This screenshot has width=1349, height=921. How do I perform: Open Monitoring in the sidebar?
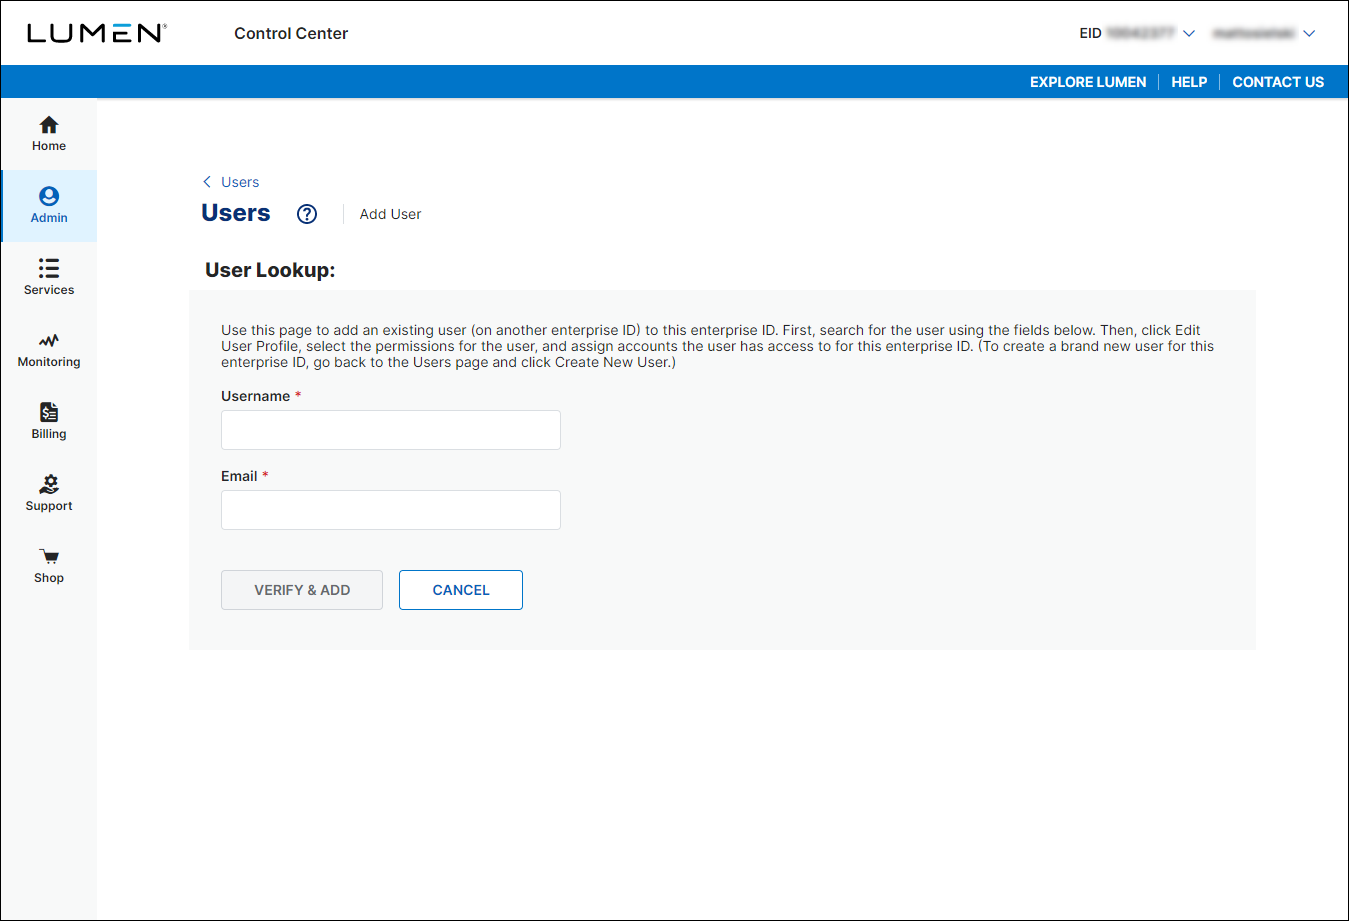pyautogui.click(x=49, y=350)
